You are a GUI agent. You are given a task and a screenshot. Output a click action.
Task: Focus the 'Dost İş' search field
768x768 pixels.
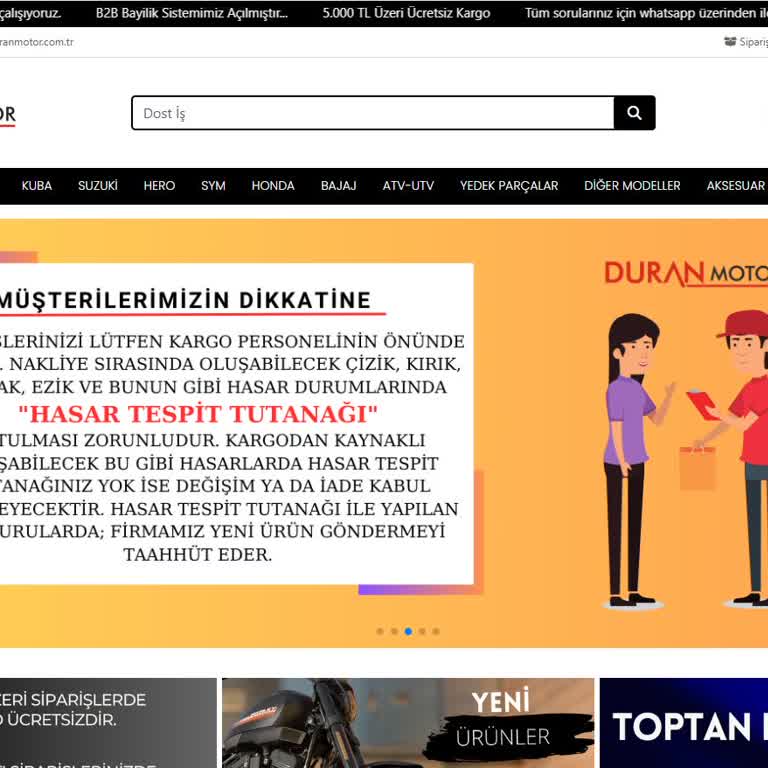point(373,113)
